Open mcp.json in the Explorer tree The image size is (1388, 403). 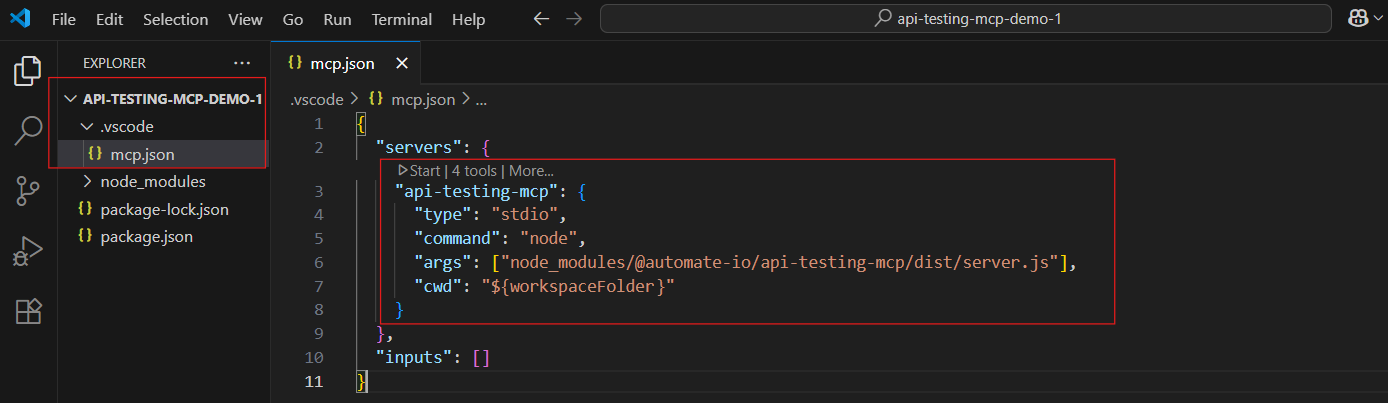[x=164, y=154]
